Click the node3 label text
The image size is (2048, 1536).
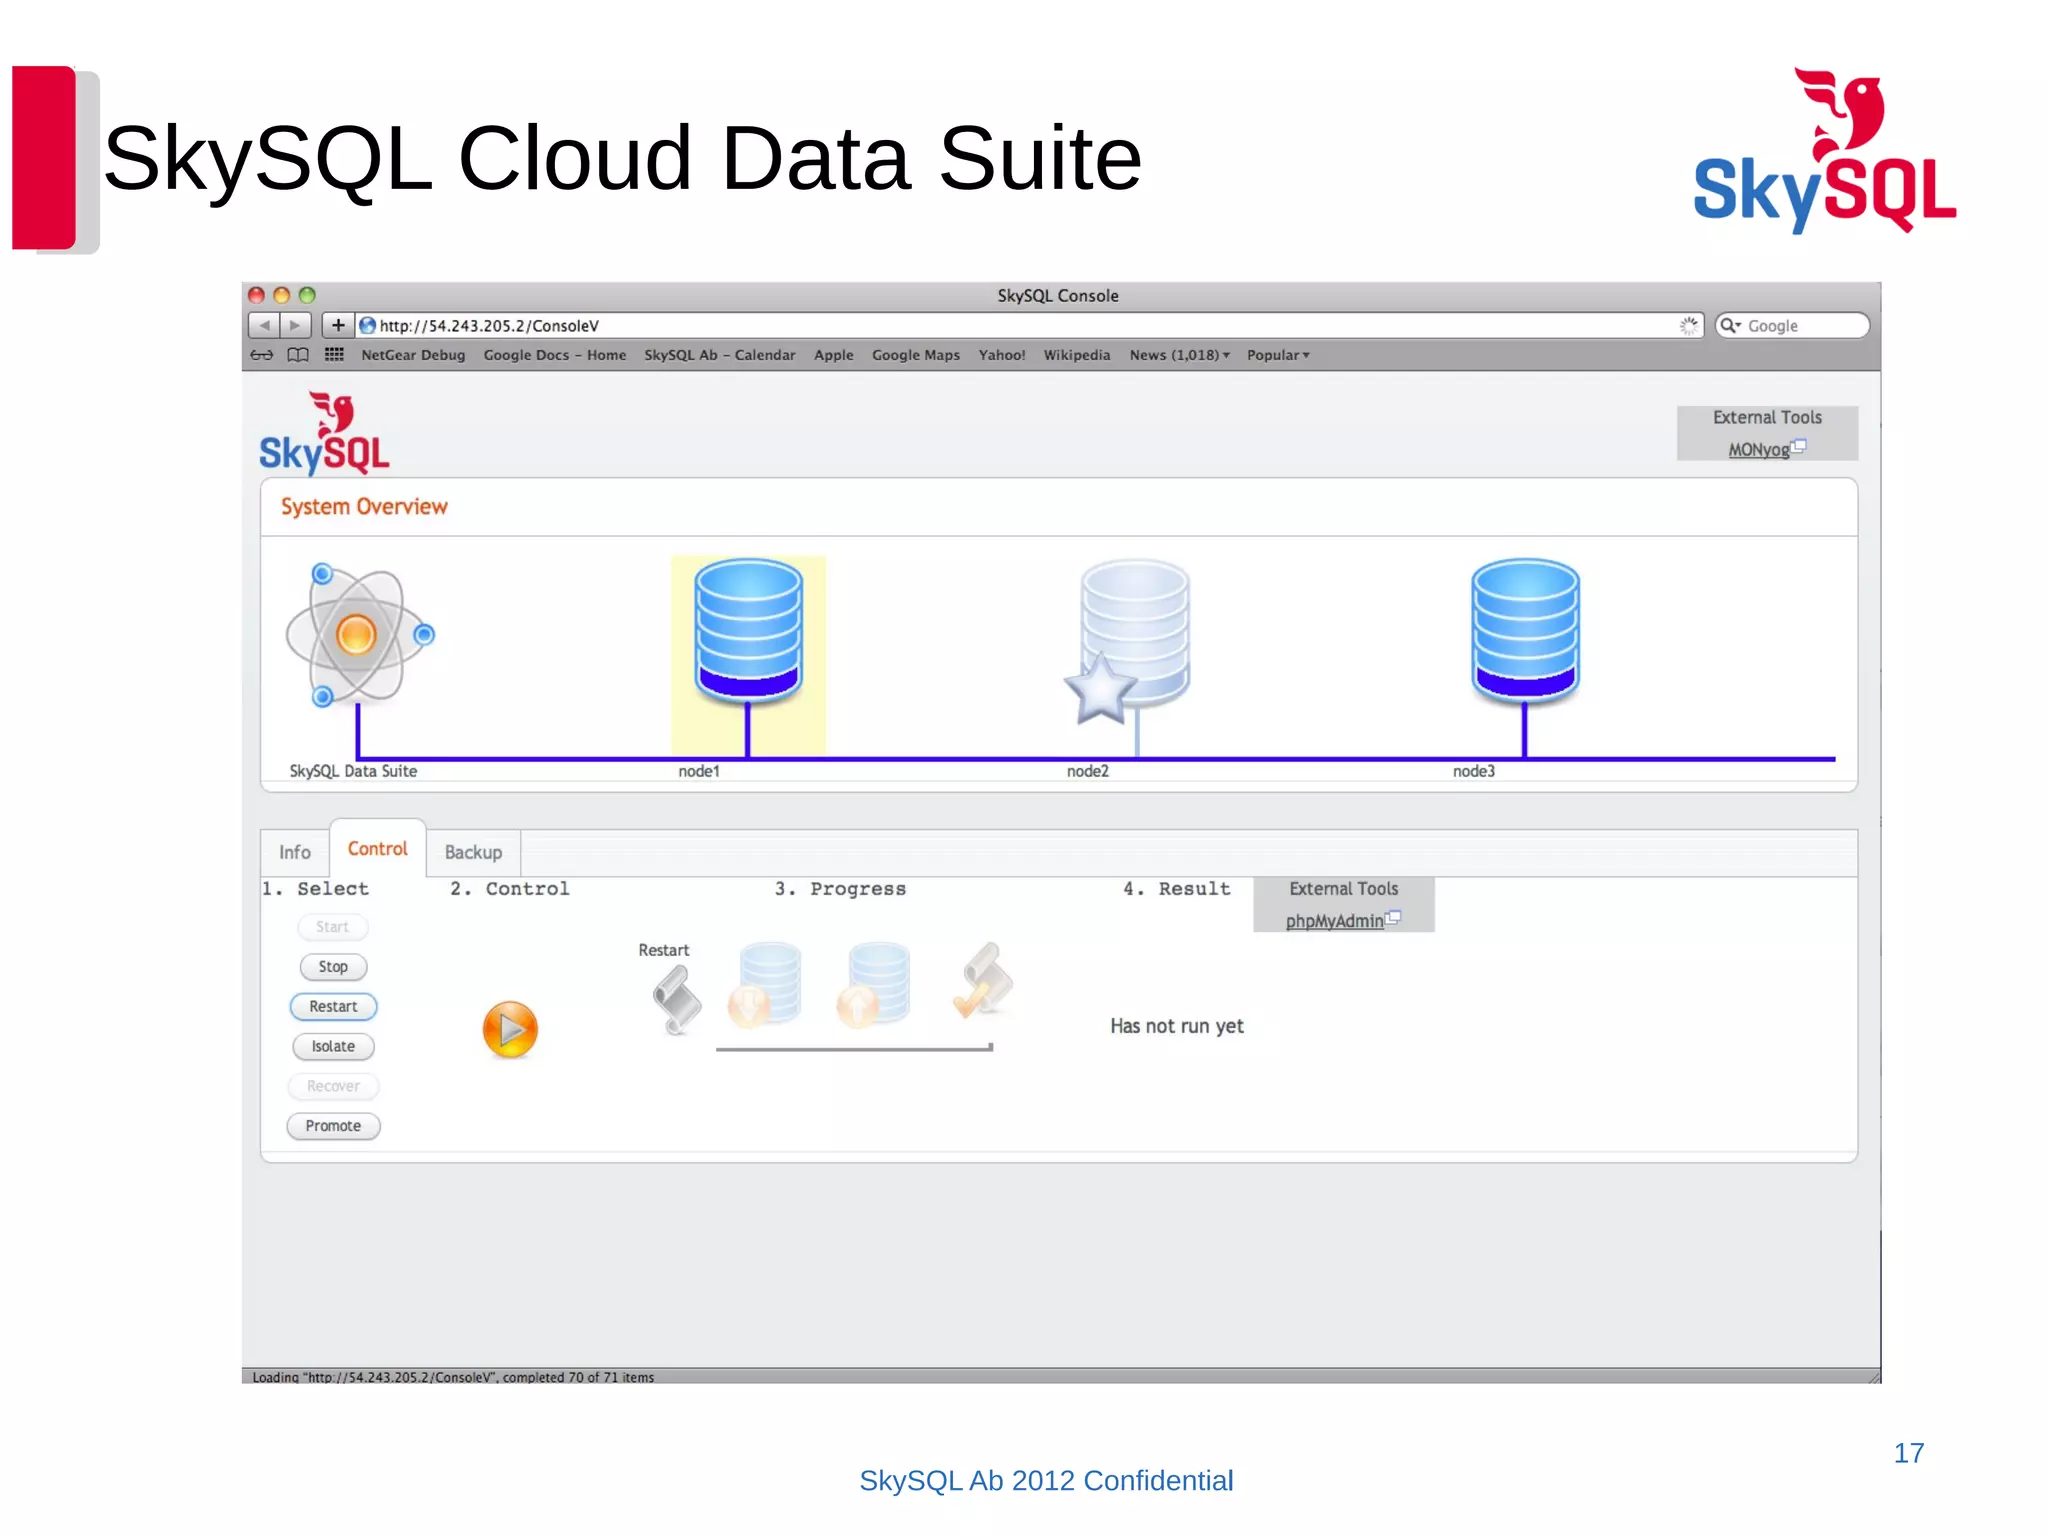point(1474,771)
